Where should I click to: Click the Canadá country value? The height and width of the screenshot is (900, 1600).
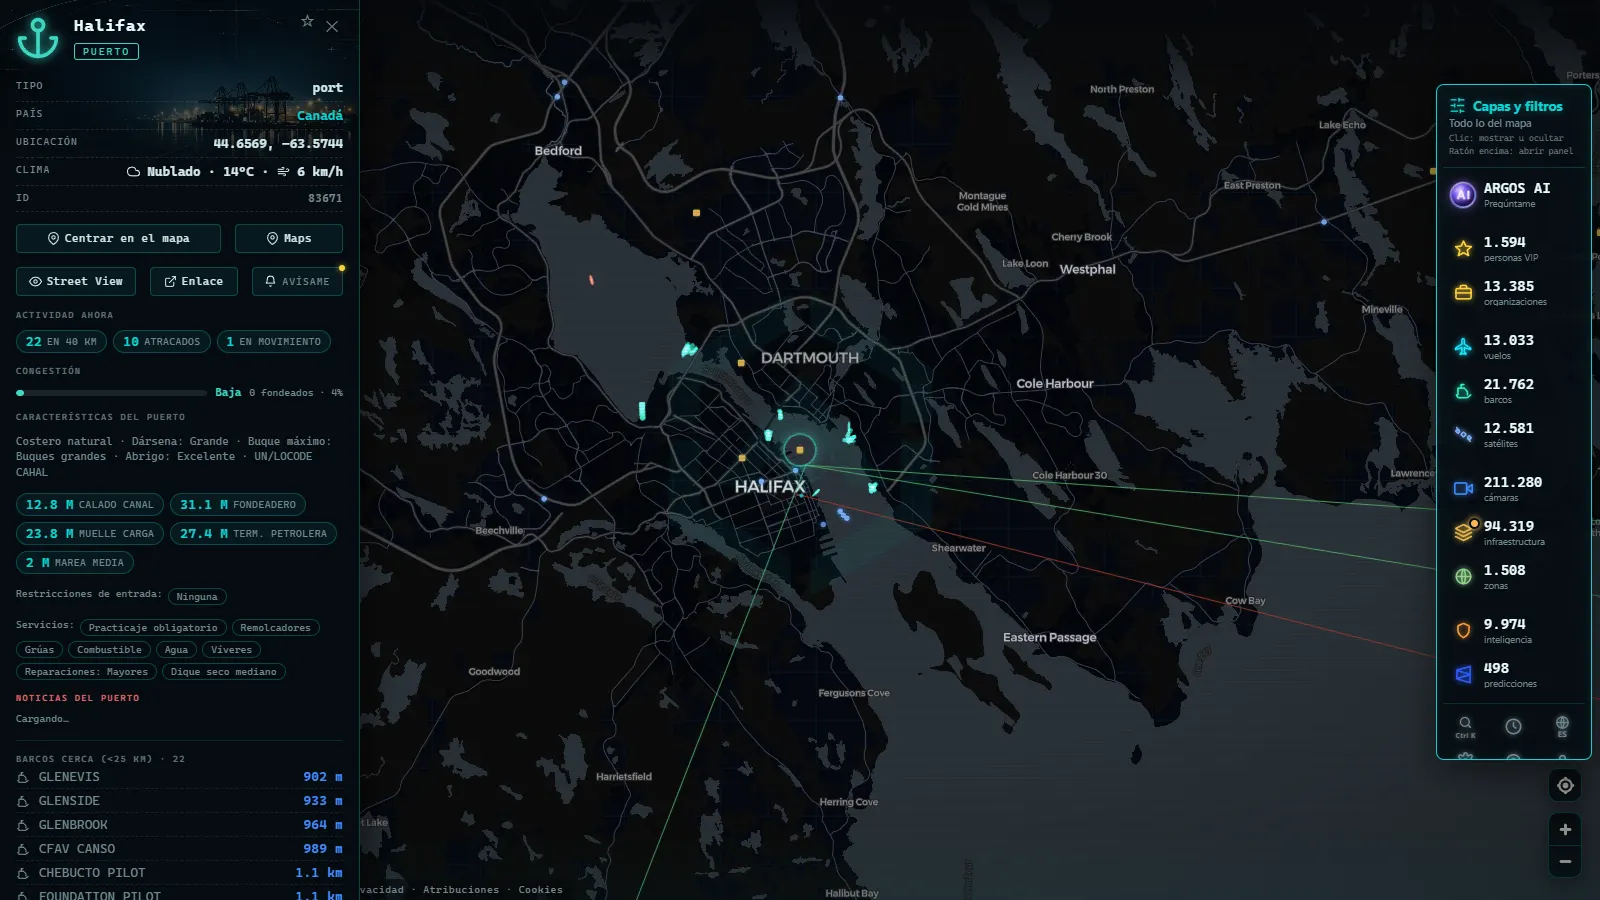[320, 116]
